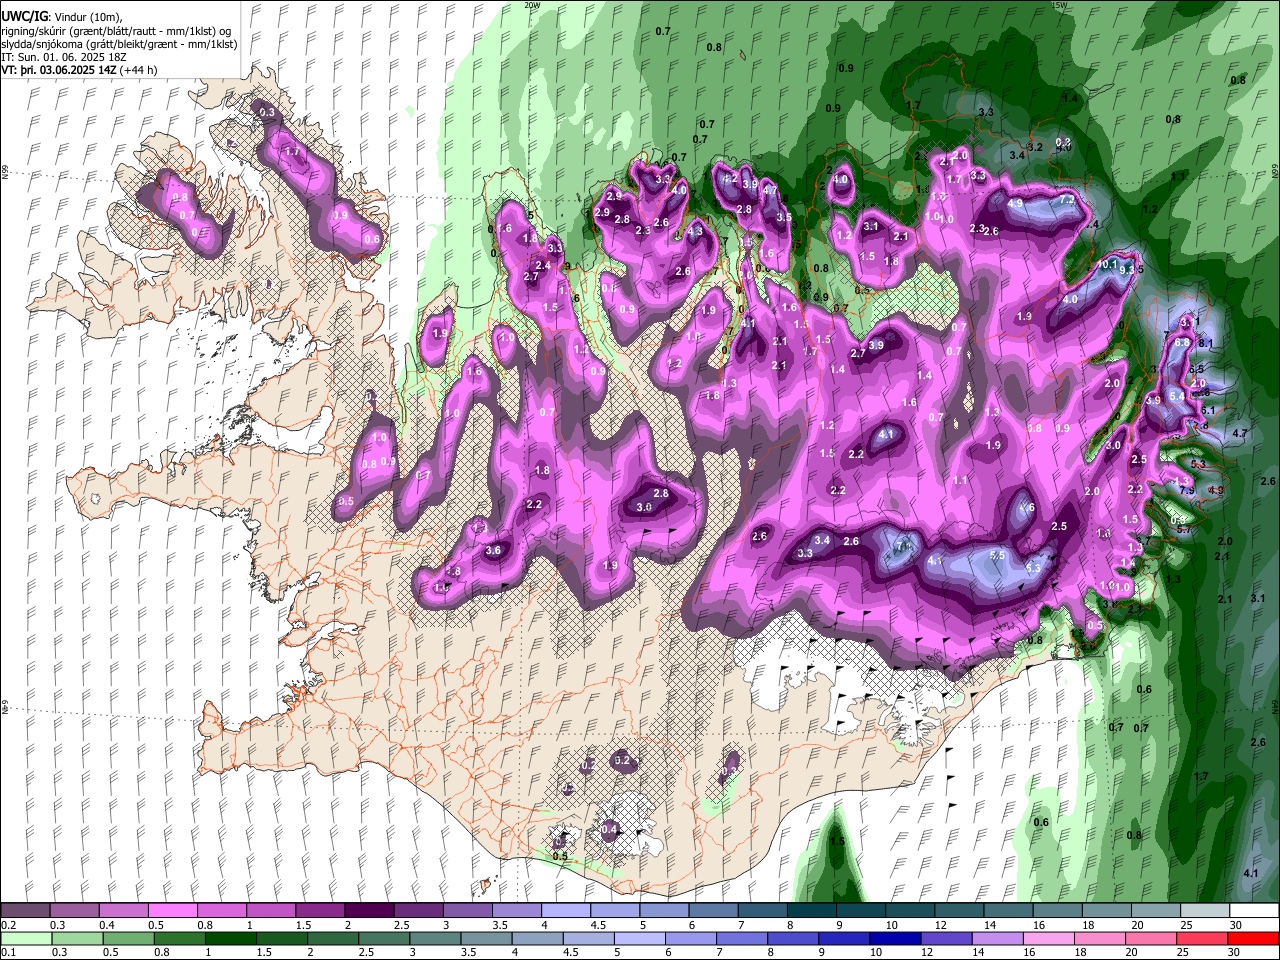Pick the darkest green 1 rain-scale swatch
The width and height of the screenshot is (1280, 960).
(231, 939)
